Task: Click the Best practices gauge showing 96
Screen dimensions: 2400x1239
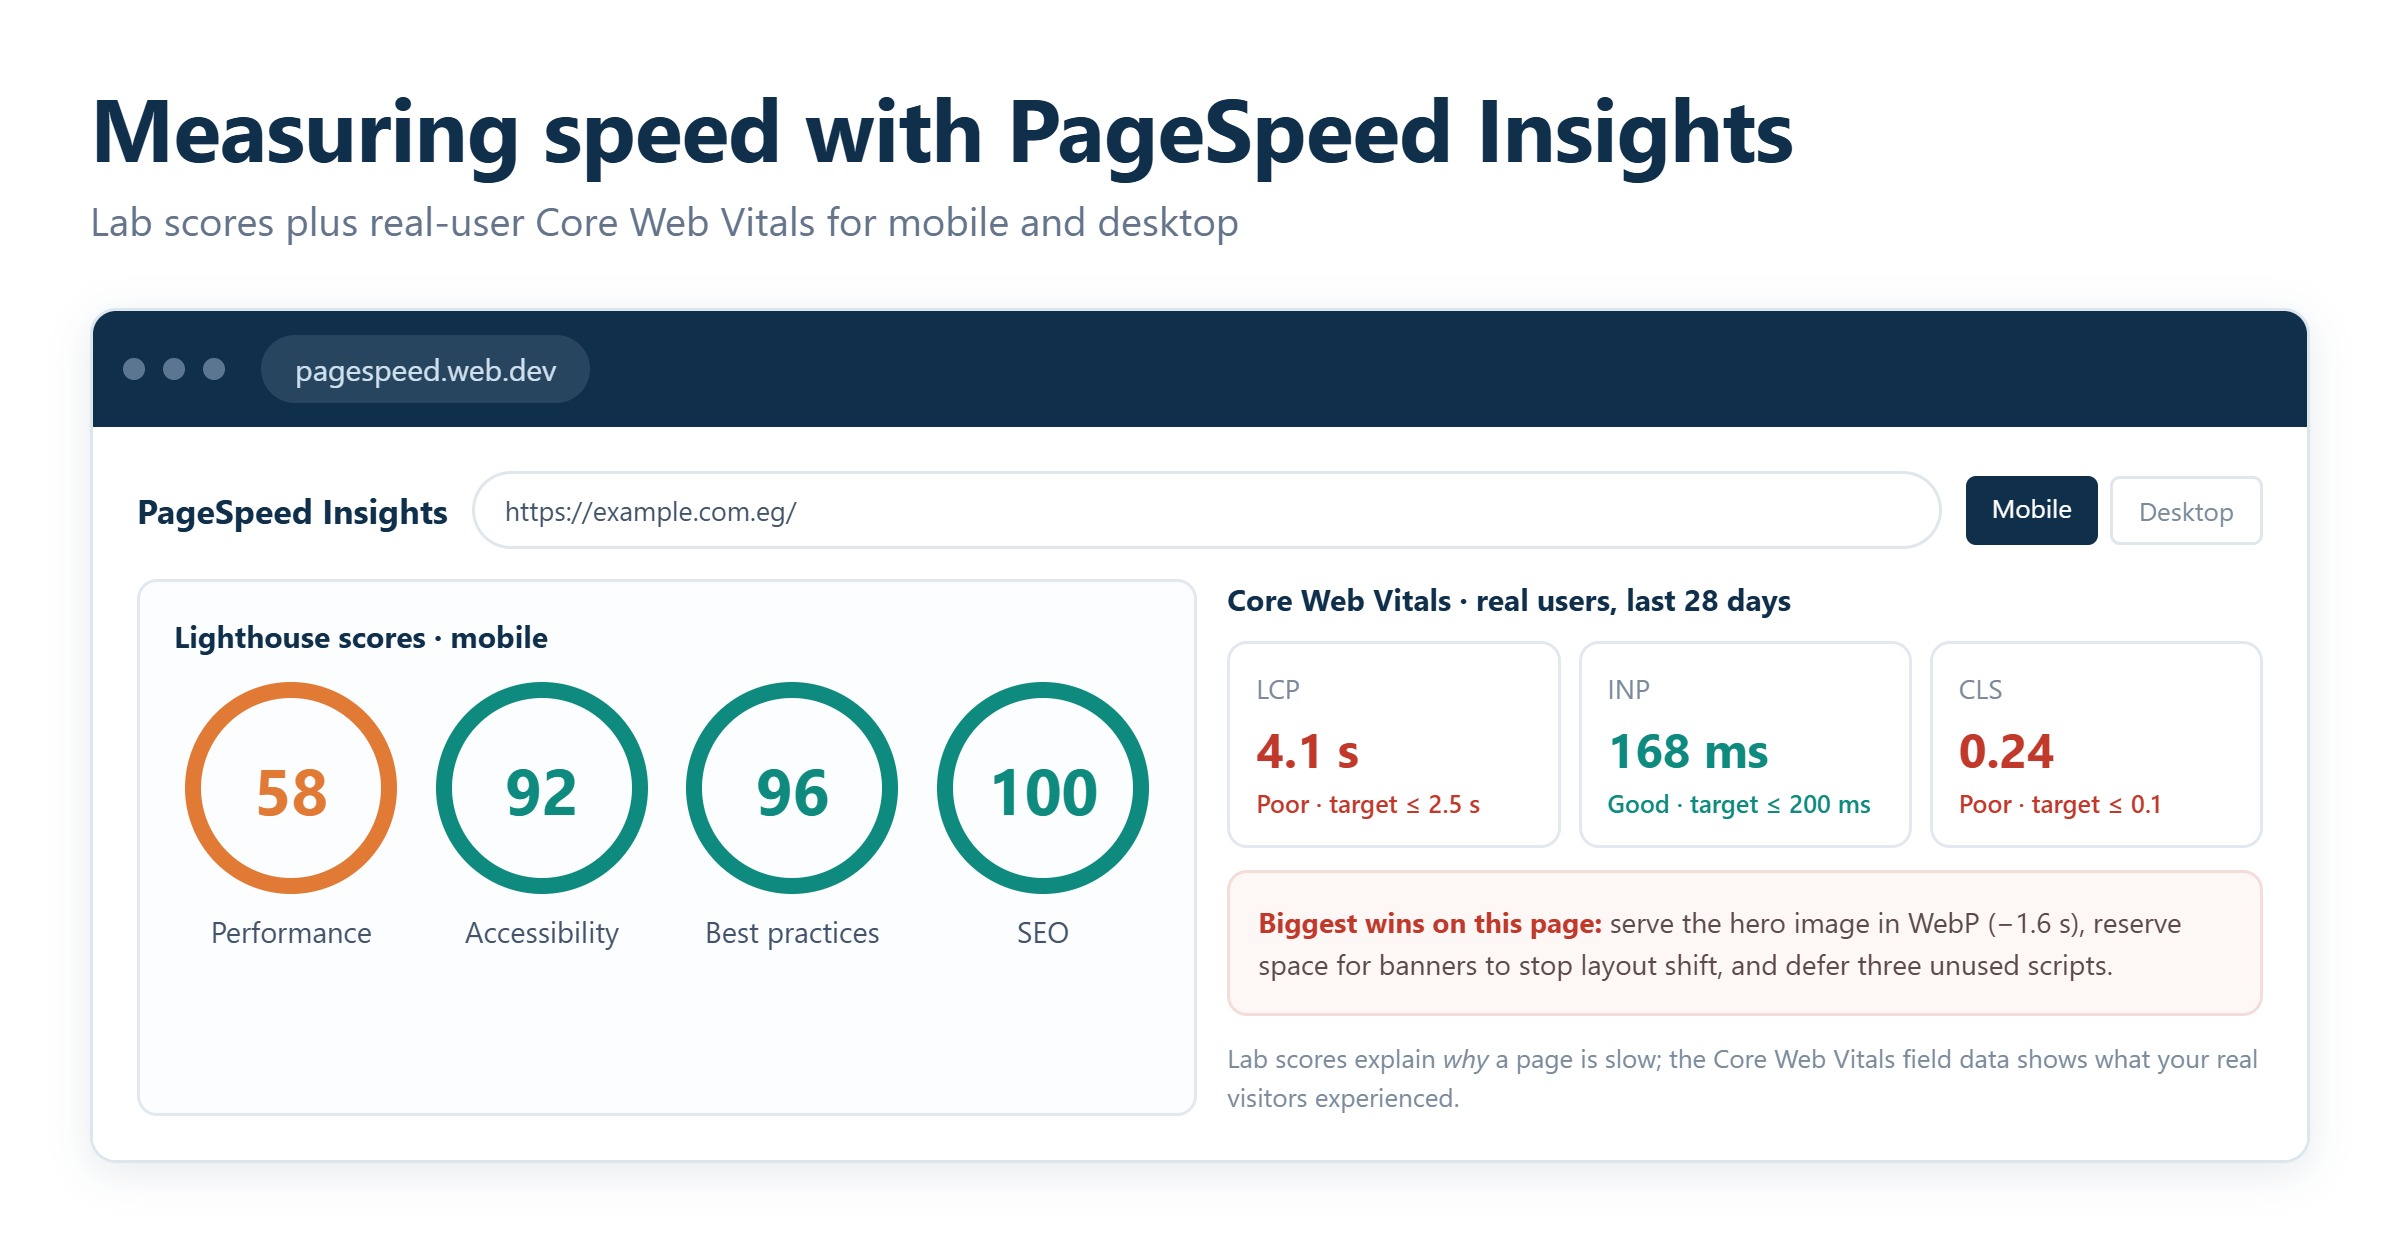Action: point(792,788)
